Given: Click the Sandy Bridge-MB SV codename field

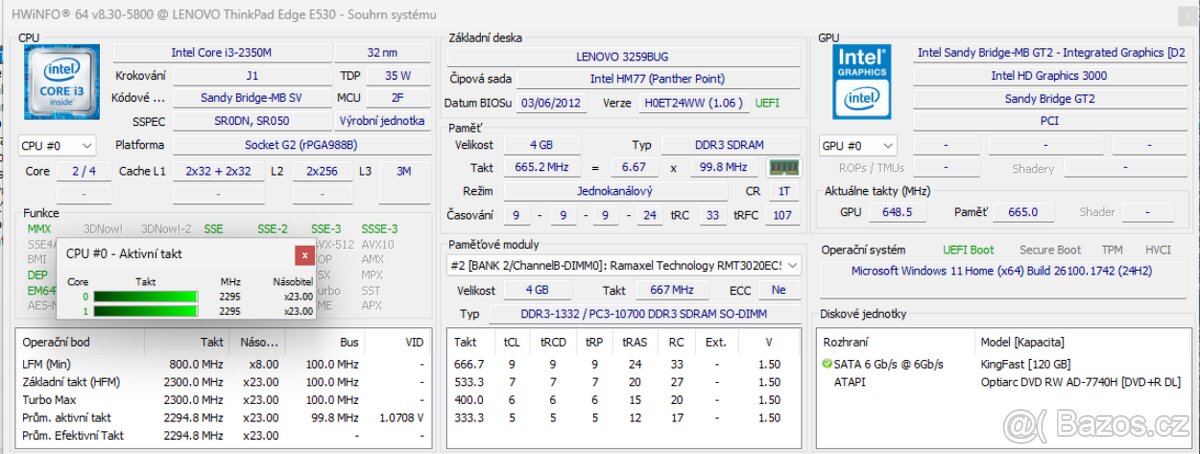Looking at the screenshot, I should click(x=251, y=98).
